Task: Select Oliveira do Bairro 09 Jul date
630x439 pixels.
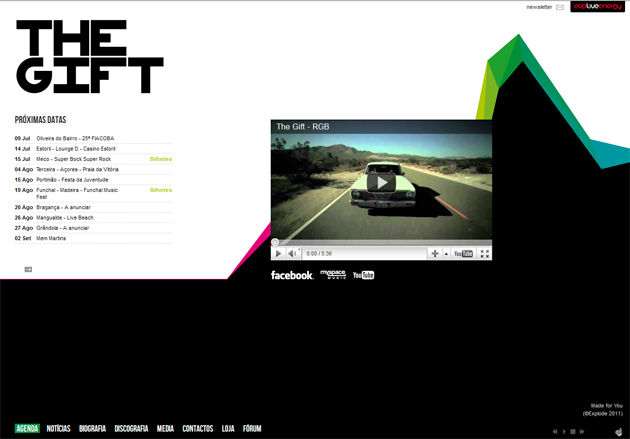Action: pyautogui.click(x=93, y=138)
